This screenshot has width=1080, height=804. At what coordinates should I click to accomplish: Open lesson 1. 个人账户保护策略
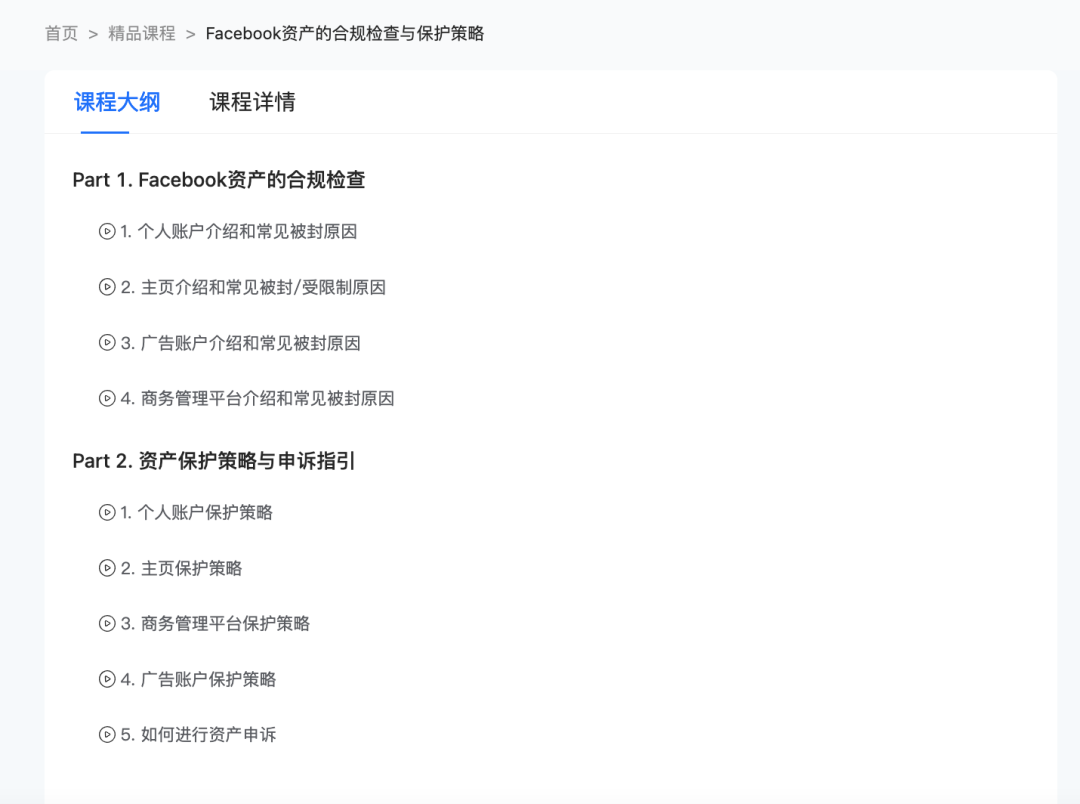pyautogui.click(x=196, y=513)
